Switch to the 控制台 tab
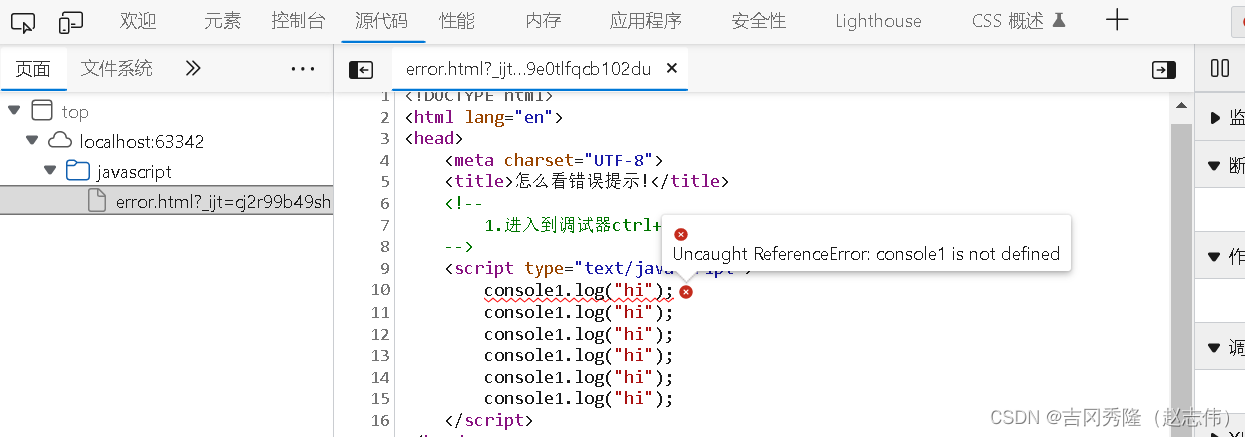The height and width of the screenshot is (437, 1245). pyautogui.click(x=298, y=21)
